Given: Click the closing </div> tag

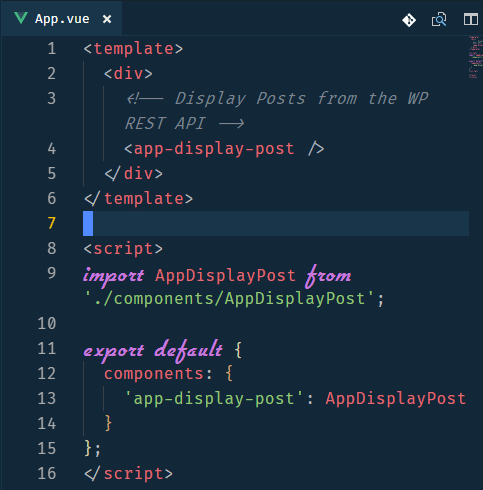Looking at the screenshot, I should [133, 174].
